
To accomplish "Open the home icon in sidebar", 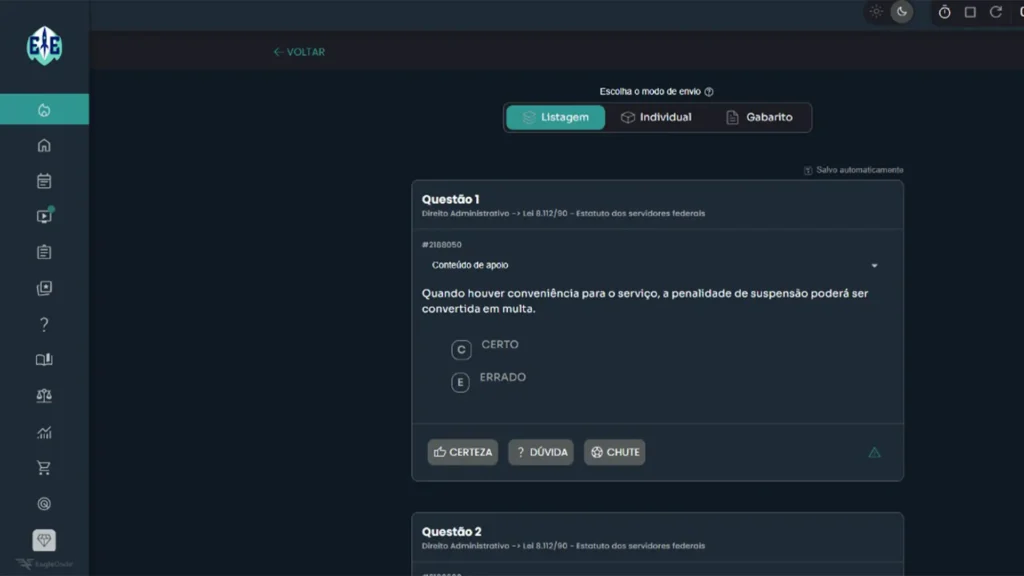I will 44,145.
